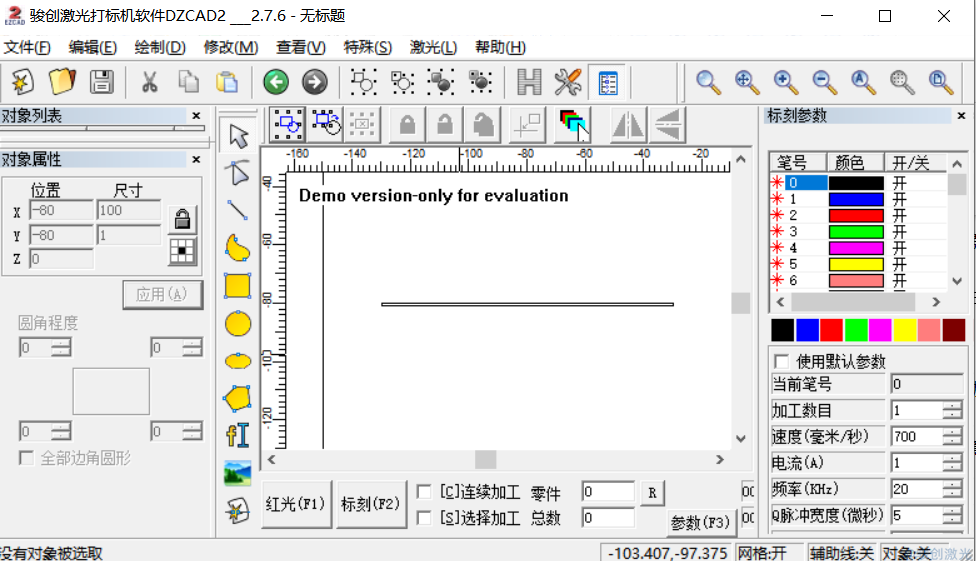Select pen row 2 in the pen list

(x=858, y=215)
